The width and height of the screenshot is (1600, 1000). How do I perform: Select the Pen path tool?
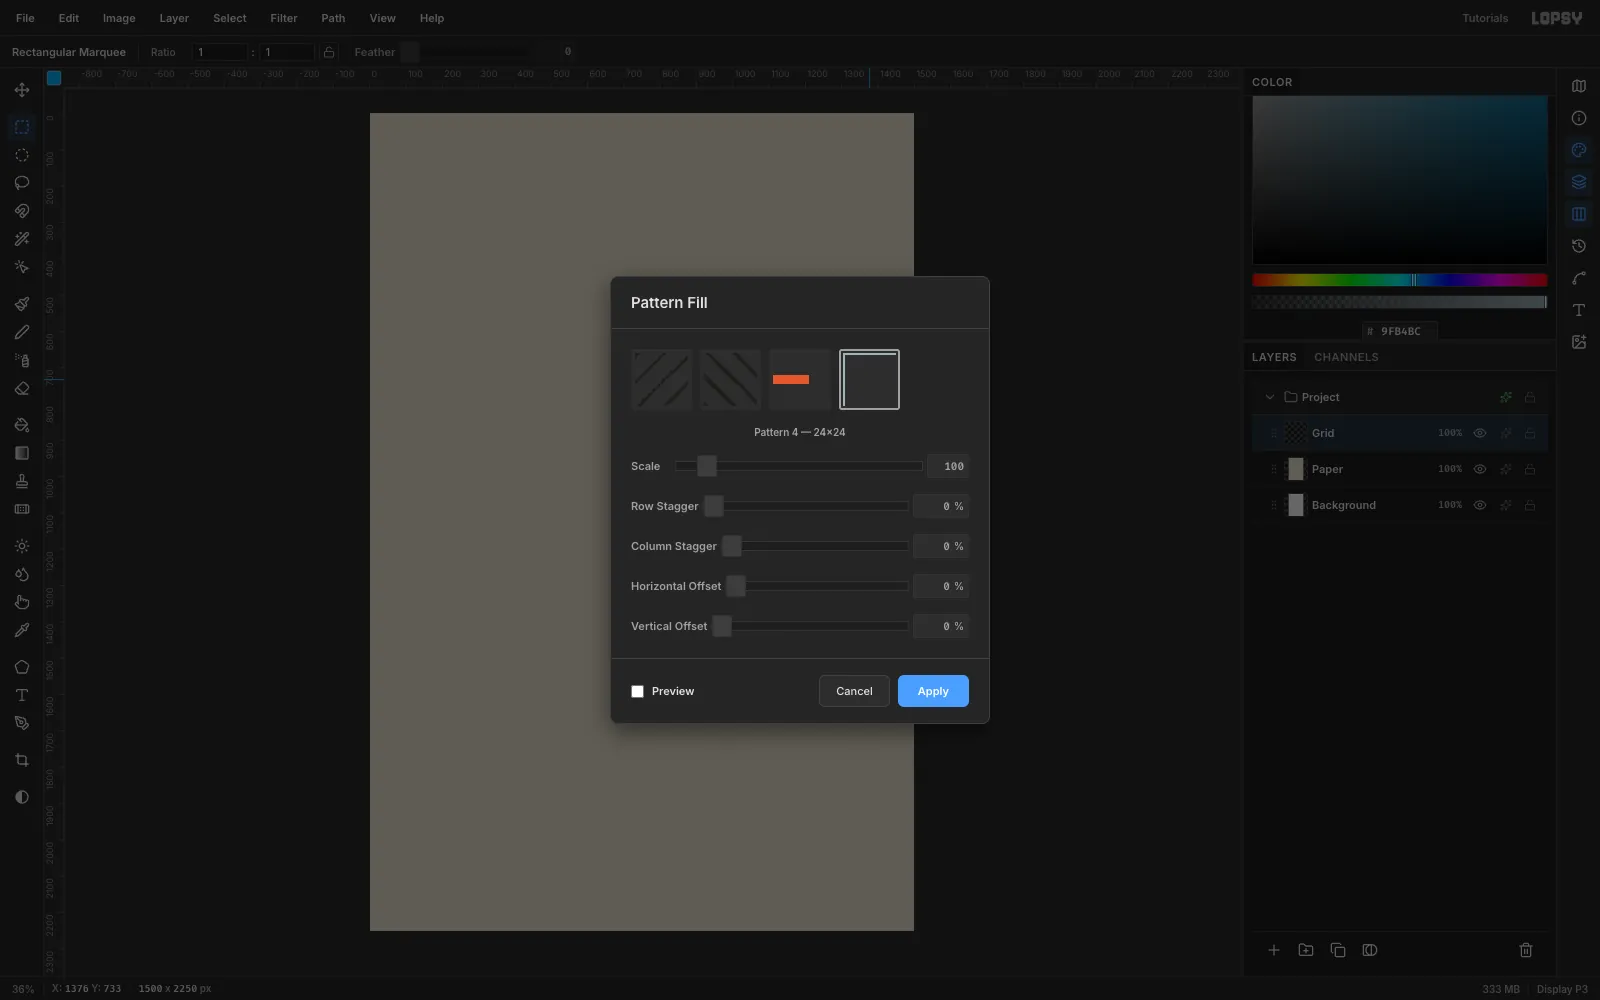click(x=22, y=723)
